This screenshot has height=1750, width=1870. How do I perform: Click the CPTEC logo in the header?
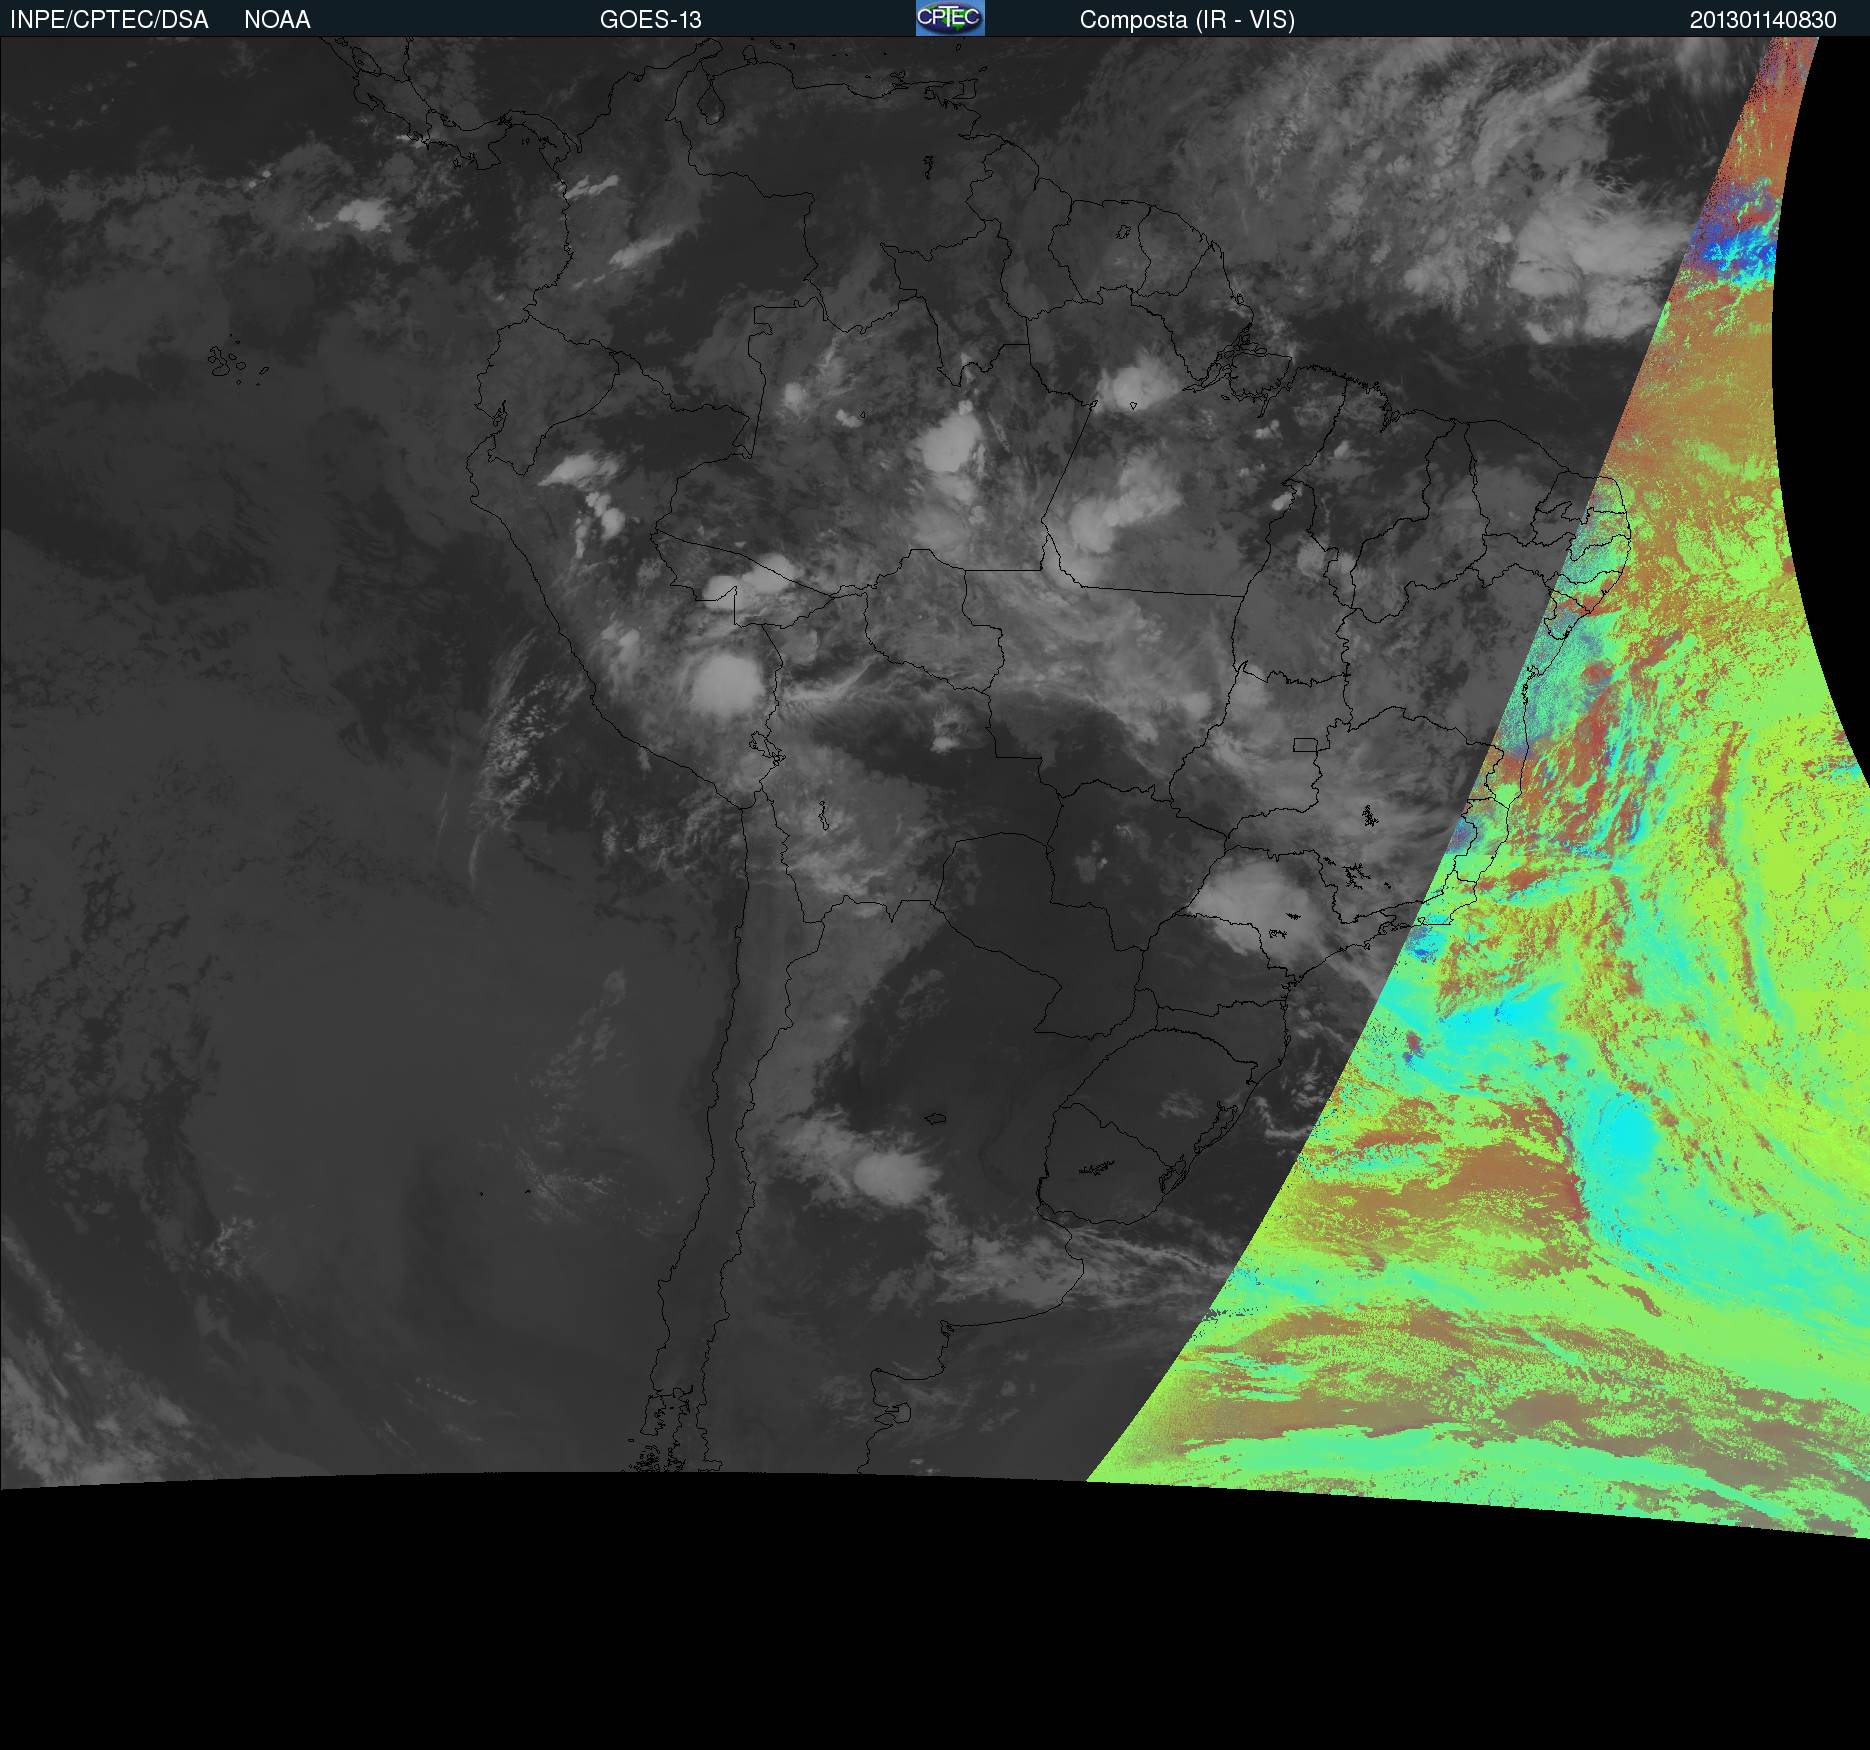pos(950,18)
